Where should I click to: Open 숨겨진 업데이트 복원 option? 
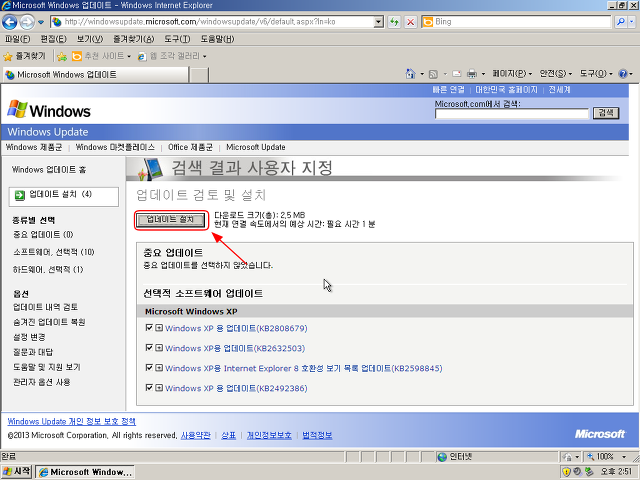click(49, 322)
